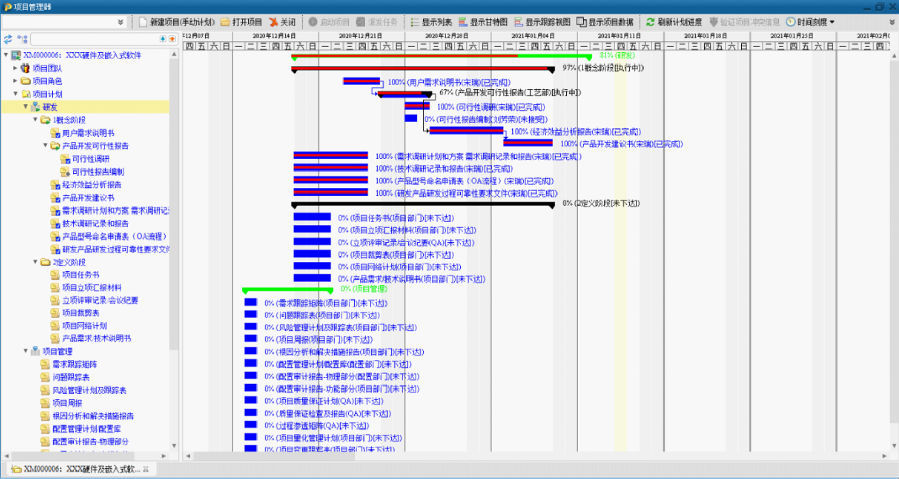Click the 打开项目 folder button
The image size is (899, 479).
[241, 22]
